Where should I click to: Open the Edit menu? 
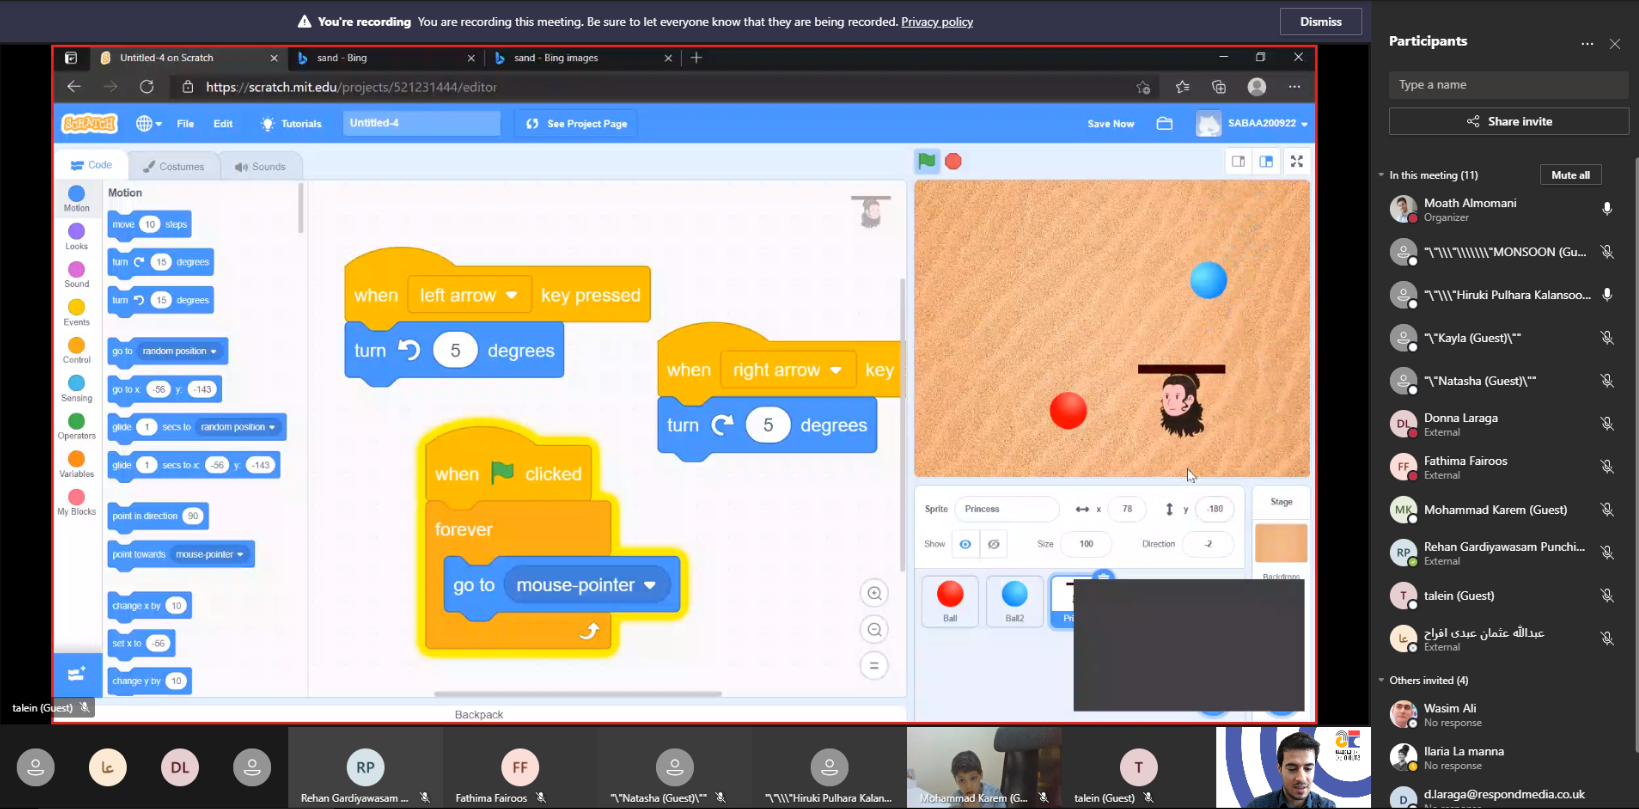click(223, 123)
